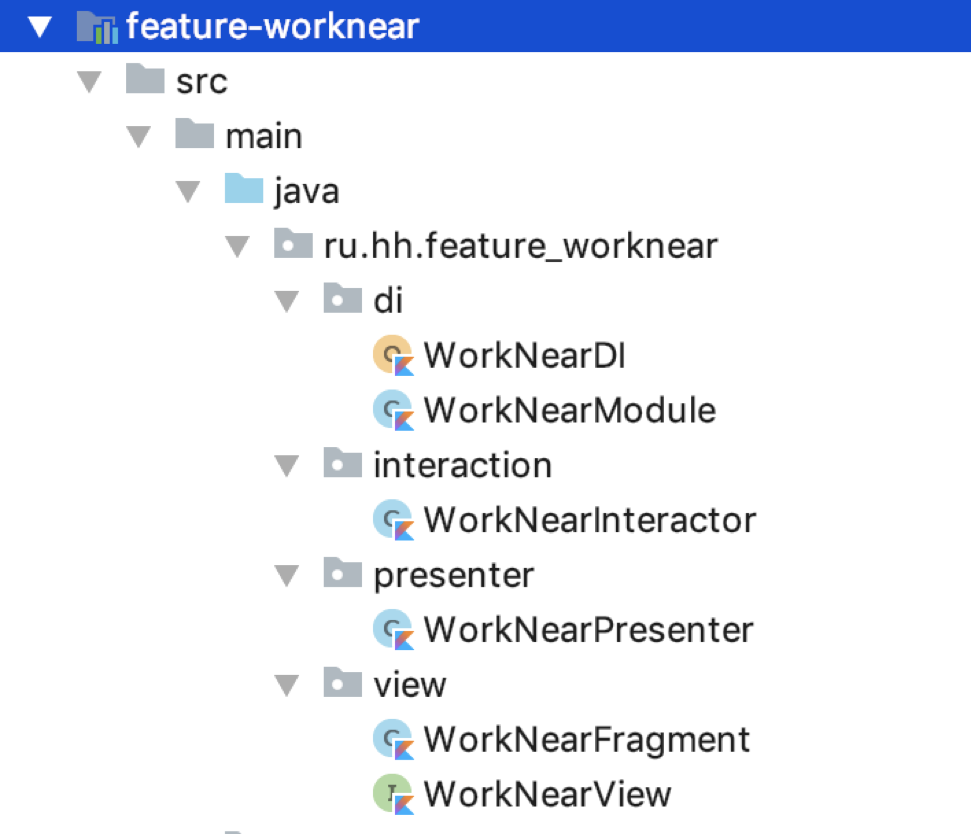Collapse the main folder arrow
Image resolution: width=971 pixels, height=834 pixels.
[139, 136]
